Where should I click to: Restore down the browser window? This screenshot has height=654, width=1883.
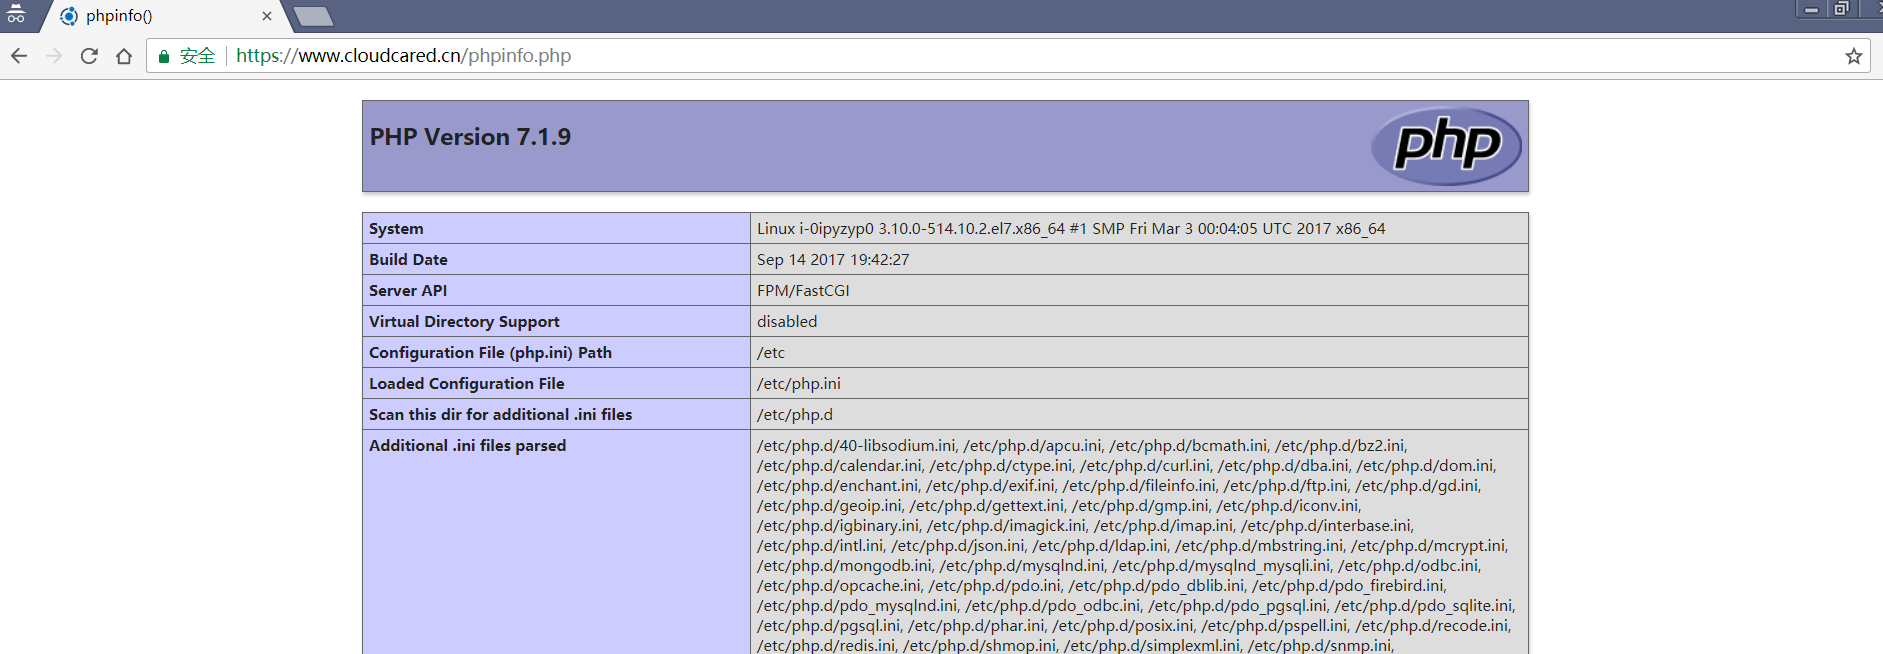[1841, 9]
